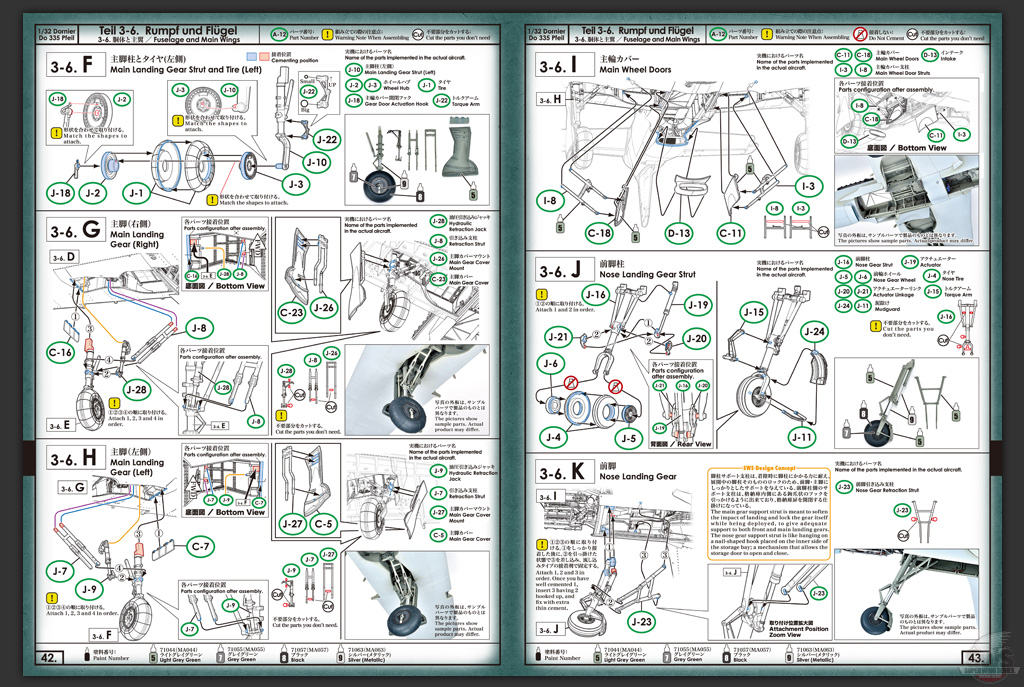Select the large C-11 callout in the step I diagram
This screenshot has width=1024, height=687.
[x=731, y=232]
